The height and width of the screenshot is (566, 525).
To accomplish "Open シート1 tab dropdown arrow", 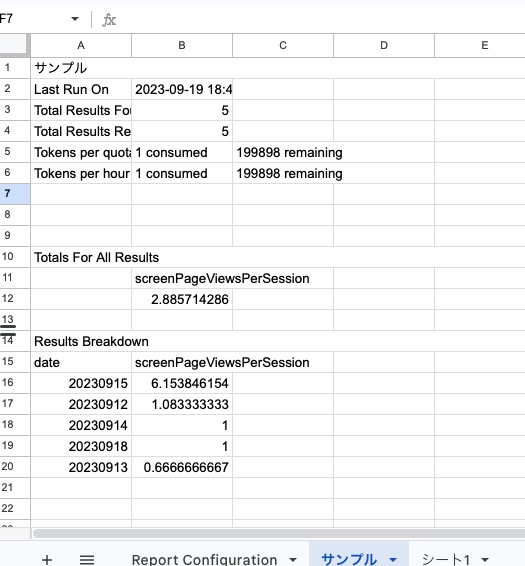I will coord(485,560).
